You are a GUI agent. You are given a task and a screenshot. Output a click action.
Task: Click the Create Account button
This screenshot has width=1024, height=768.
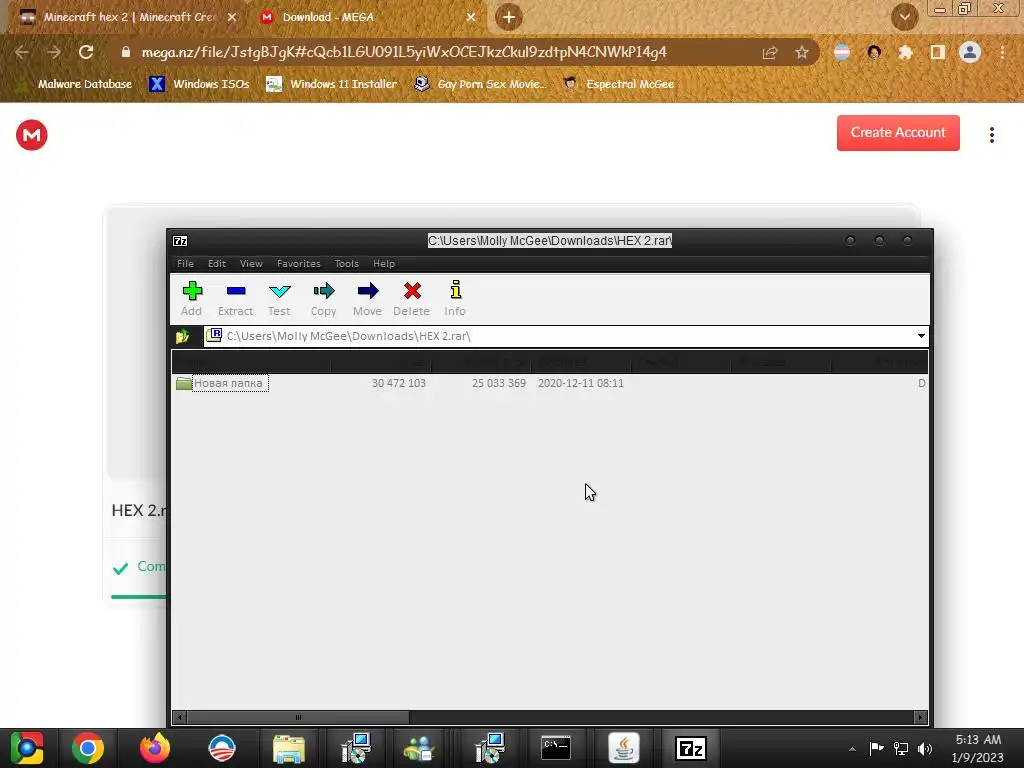coord(898,133)
